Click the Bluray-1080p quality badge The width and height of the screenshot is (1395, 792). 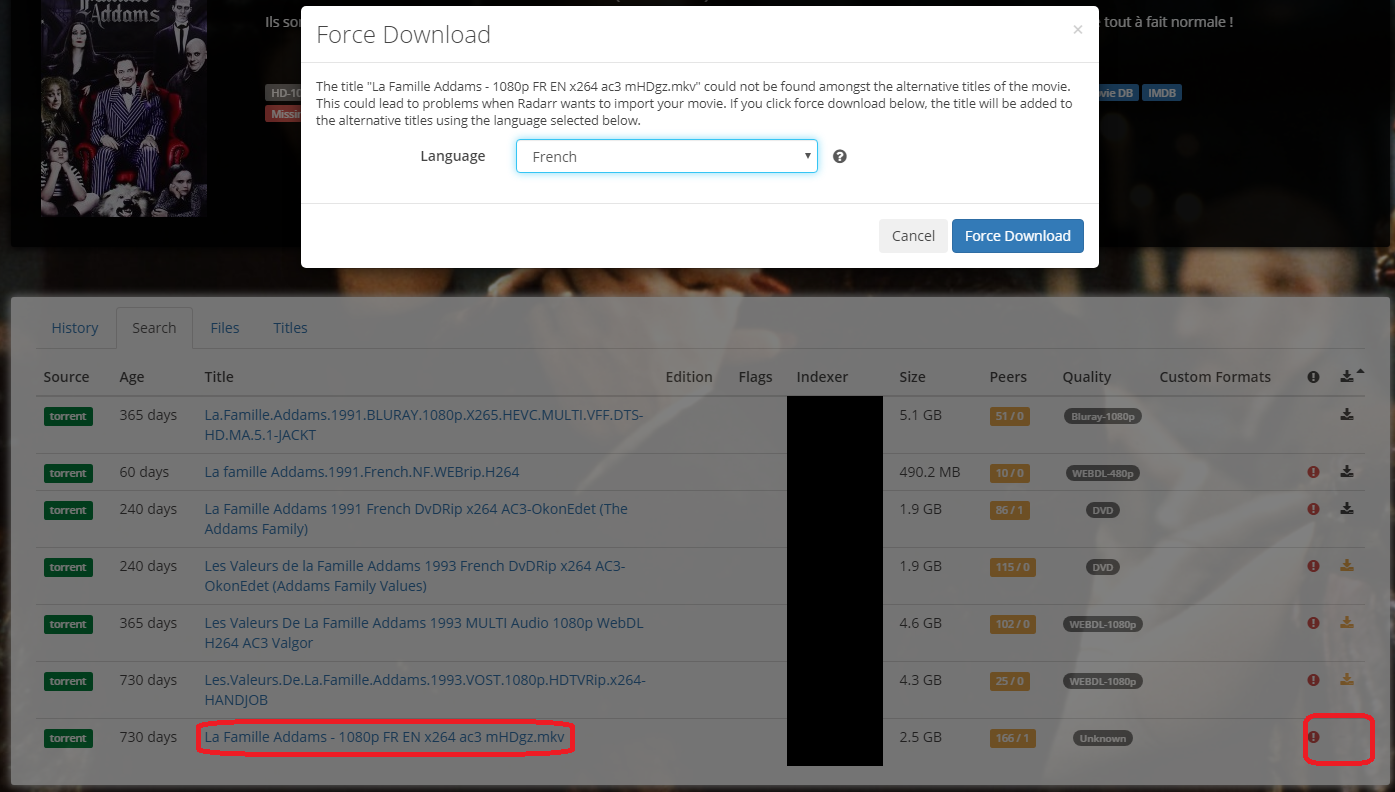[x=1103, y=416]
